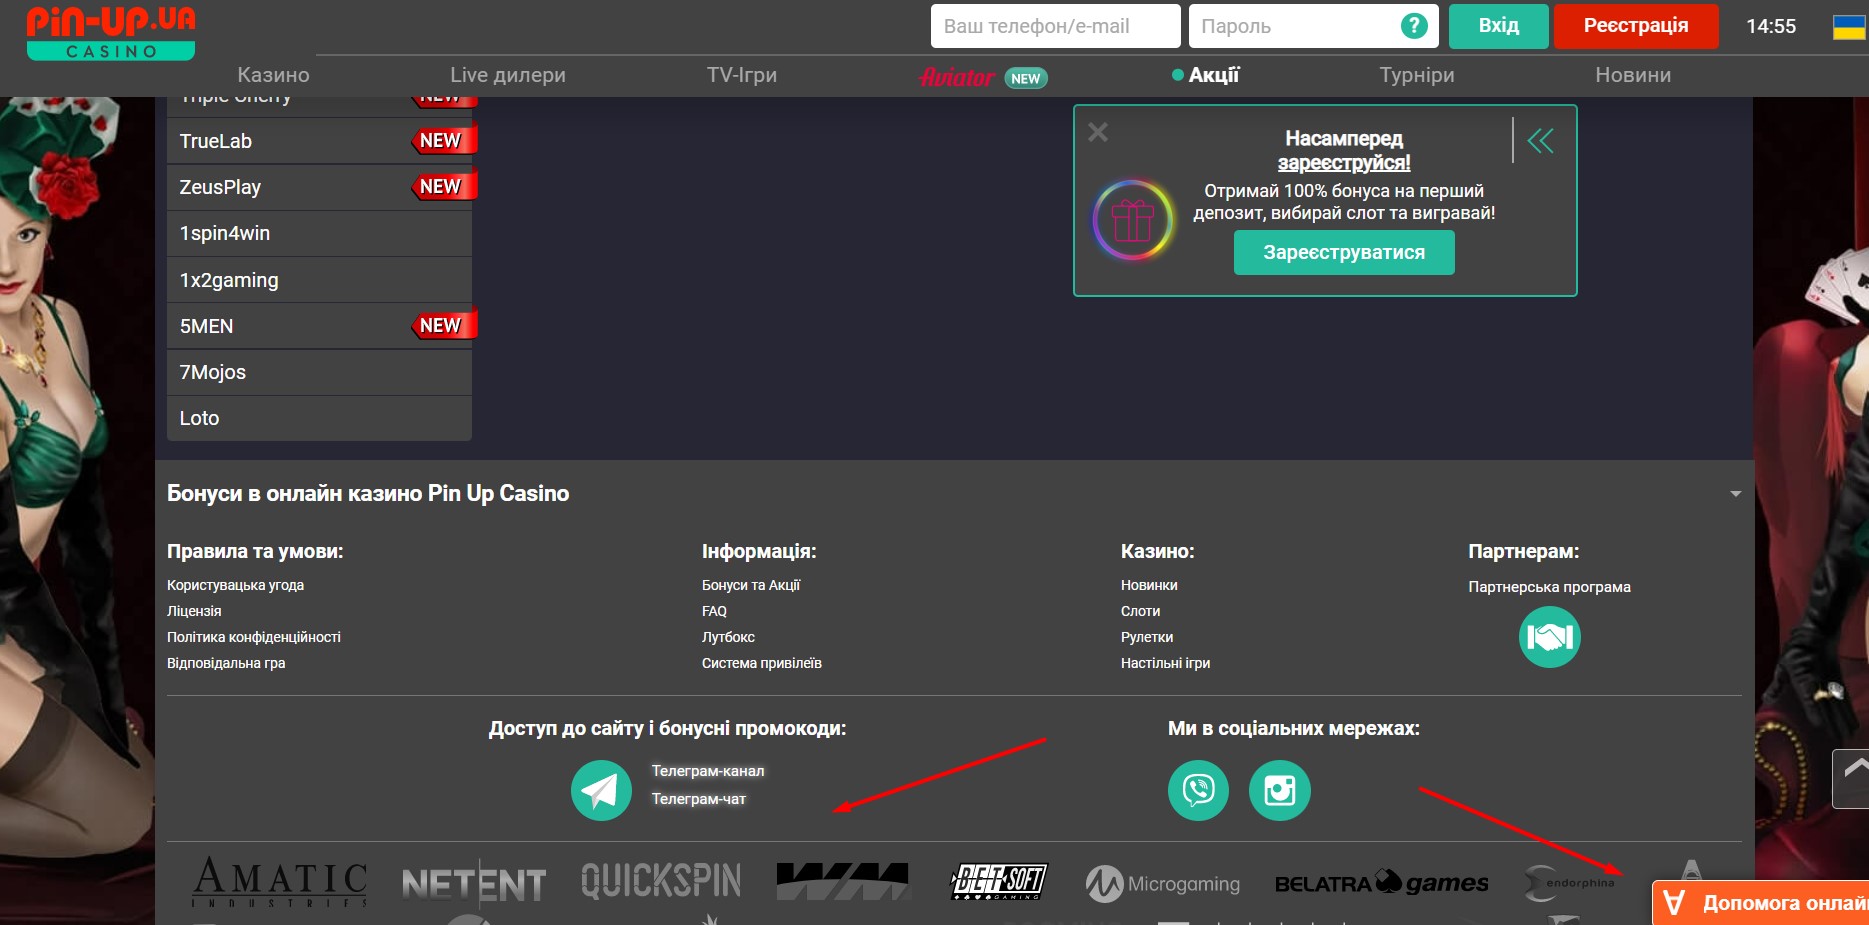
Task: Click the scroll-to-top arrow button
Action: (x=1851, y=778)
